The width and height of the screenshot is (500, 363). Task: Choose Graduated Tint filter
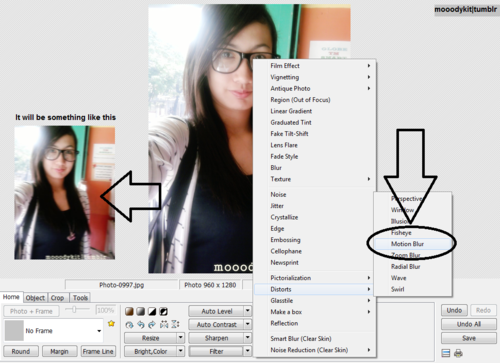click(x=314, y=122)
